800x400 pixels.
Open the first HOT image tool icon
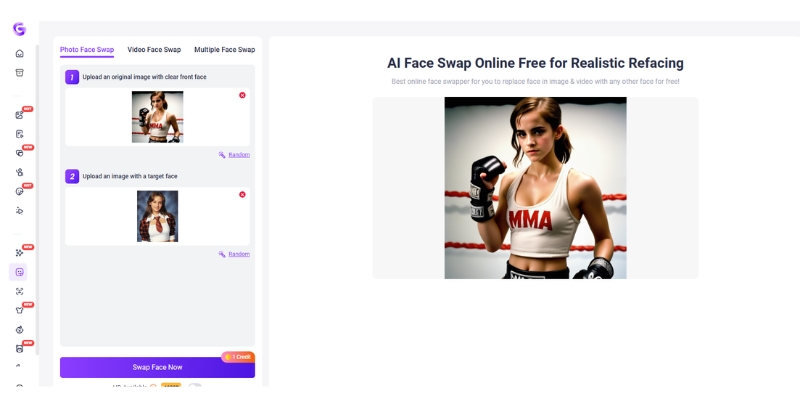pos(19,115)
